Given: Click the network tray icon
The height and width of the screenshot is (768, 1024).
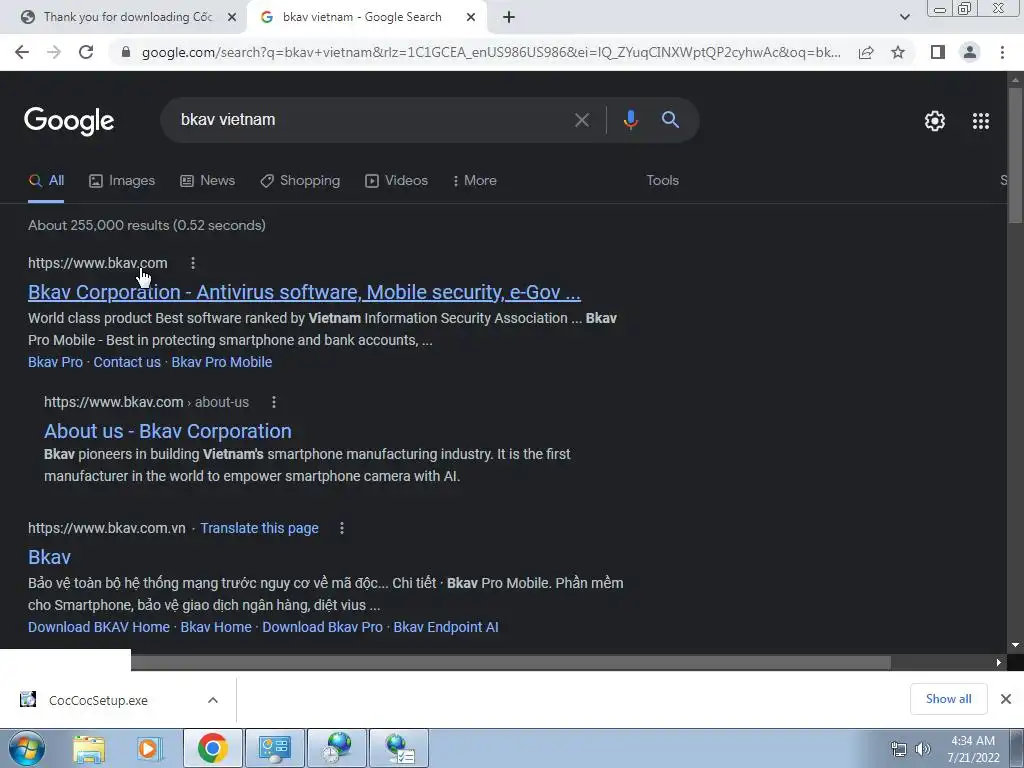Looking at the screenshot, I should (x=899, y=749).
